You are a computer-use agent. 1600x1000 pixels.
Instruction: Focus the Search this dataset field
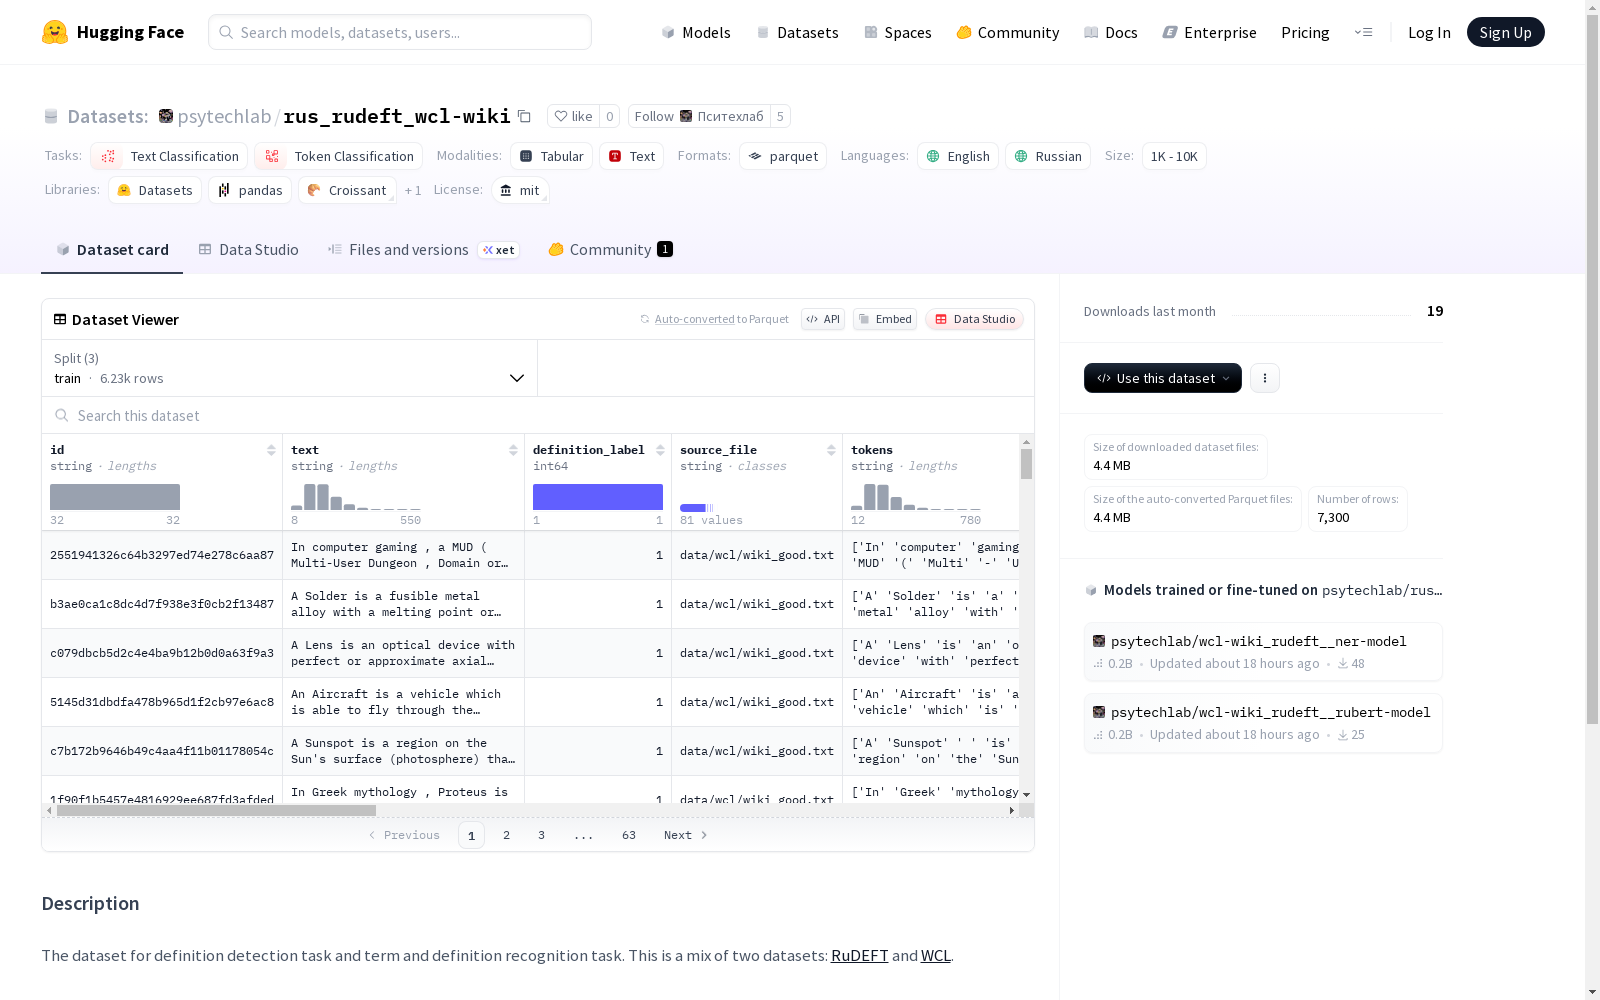[x=538, y=415]
